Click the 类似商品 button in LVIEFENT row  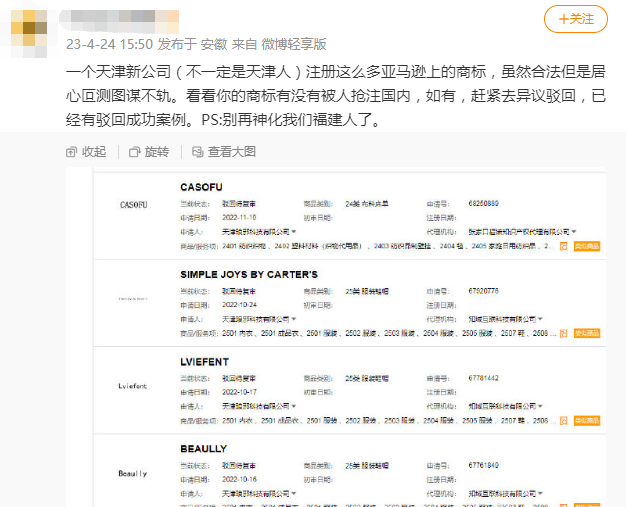pyautogui.click(x=587, y=420)
